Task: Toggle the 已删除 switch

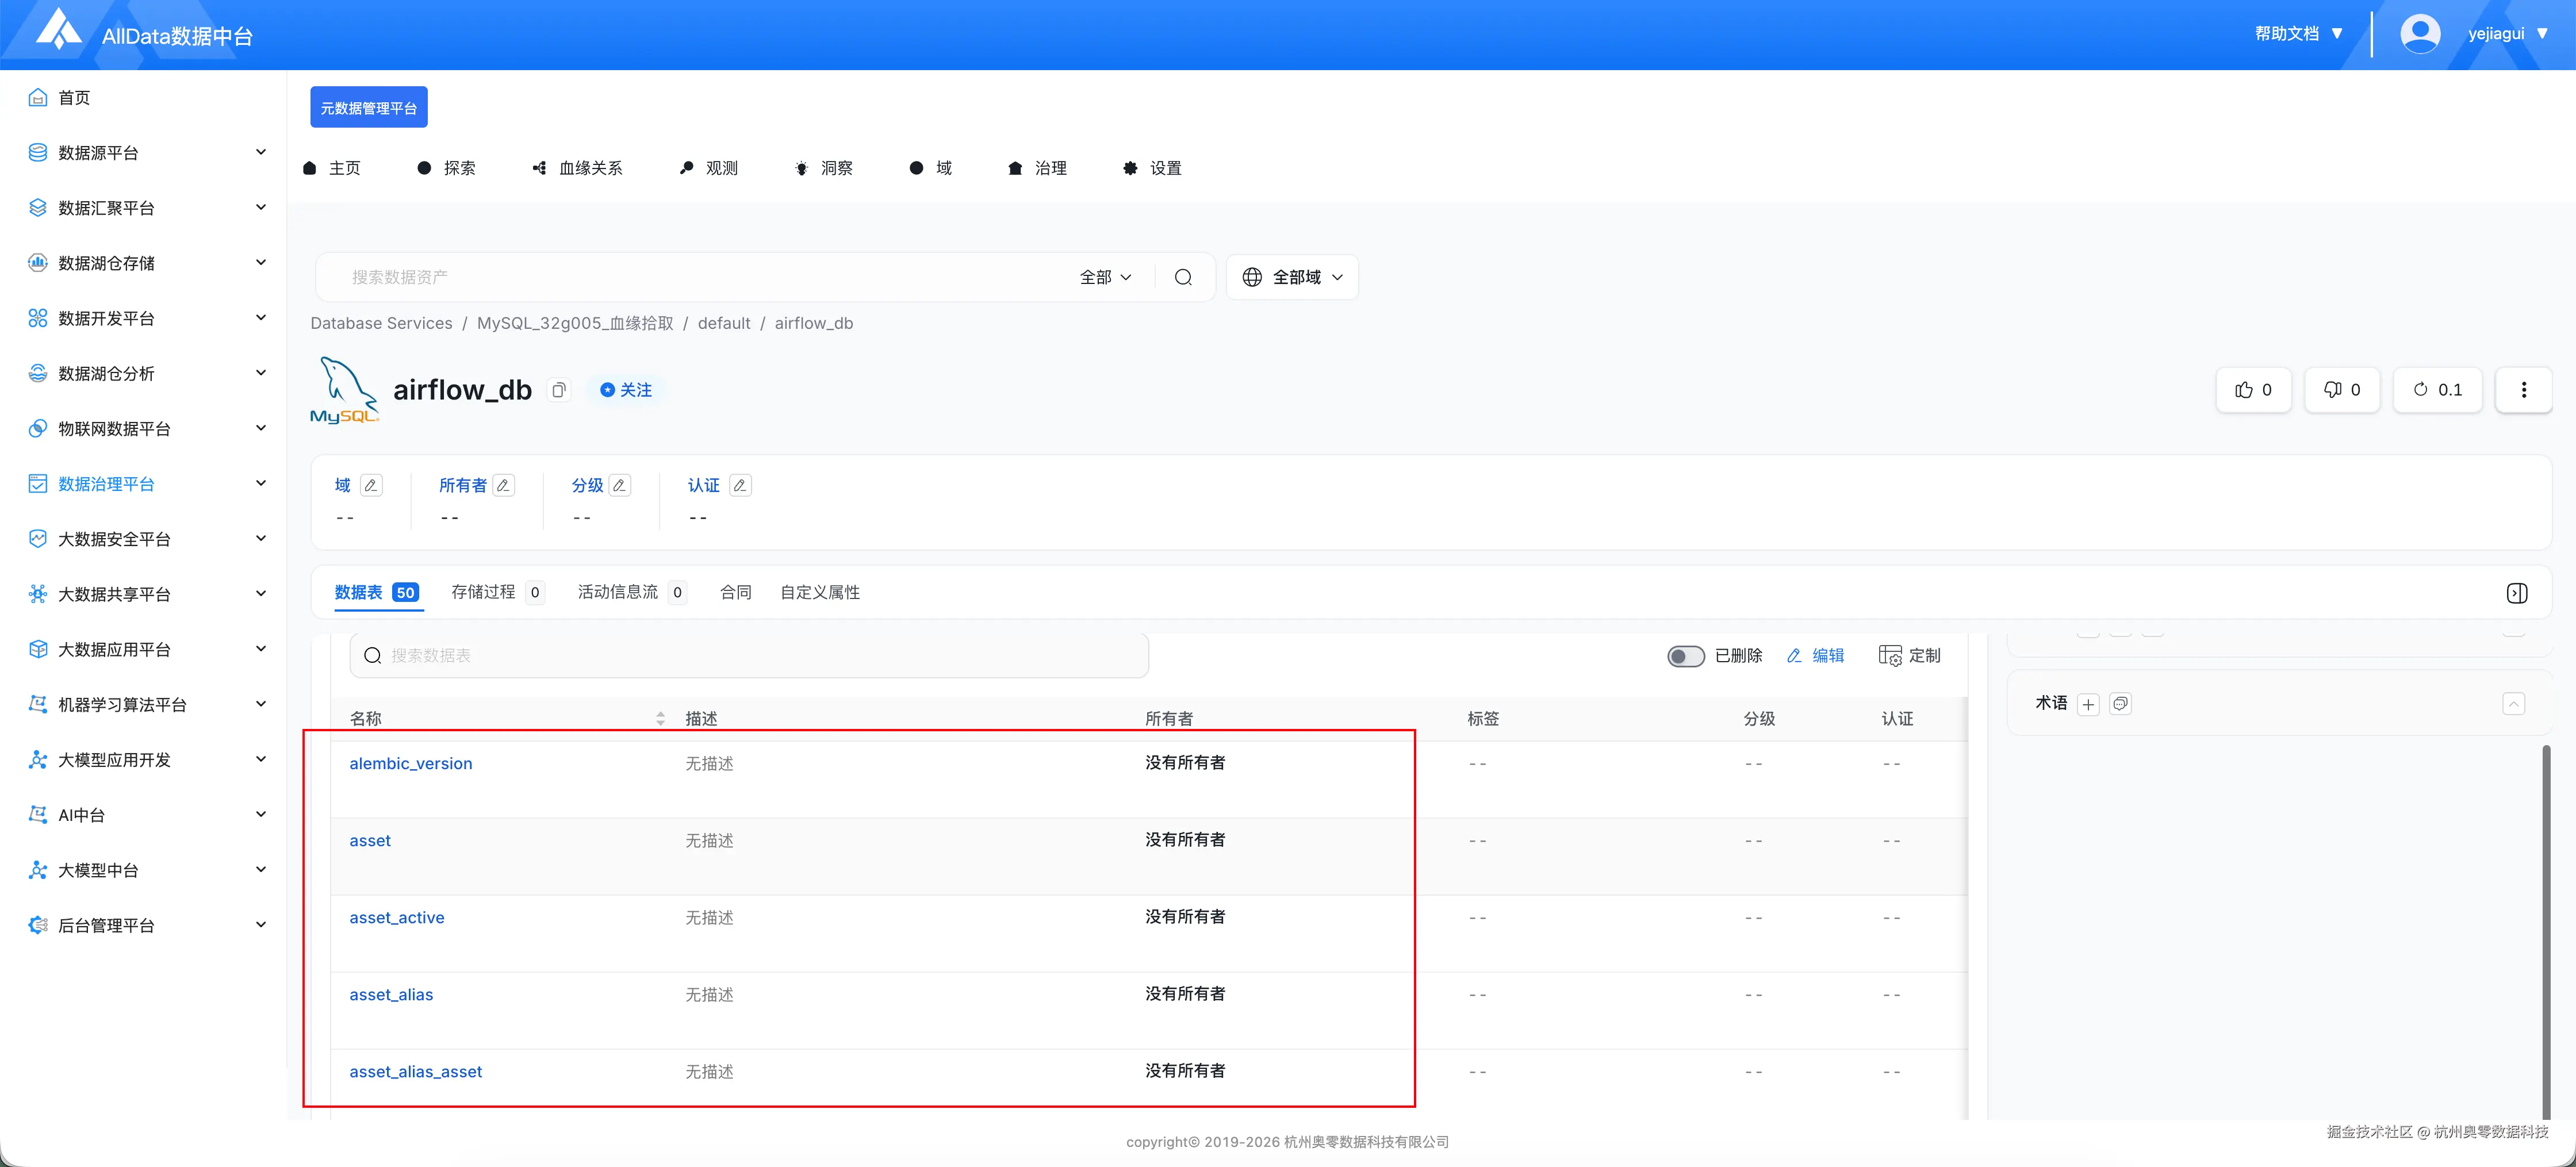Action: tap(1685, 656)
